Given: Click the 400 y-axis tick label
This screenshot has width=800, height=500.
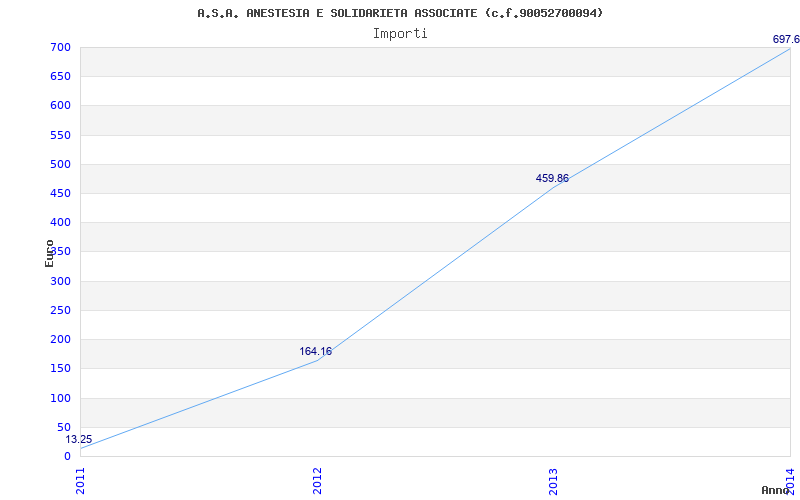Looking at the screenshot, I should point(61,222).
